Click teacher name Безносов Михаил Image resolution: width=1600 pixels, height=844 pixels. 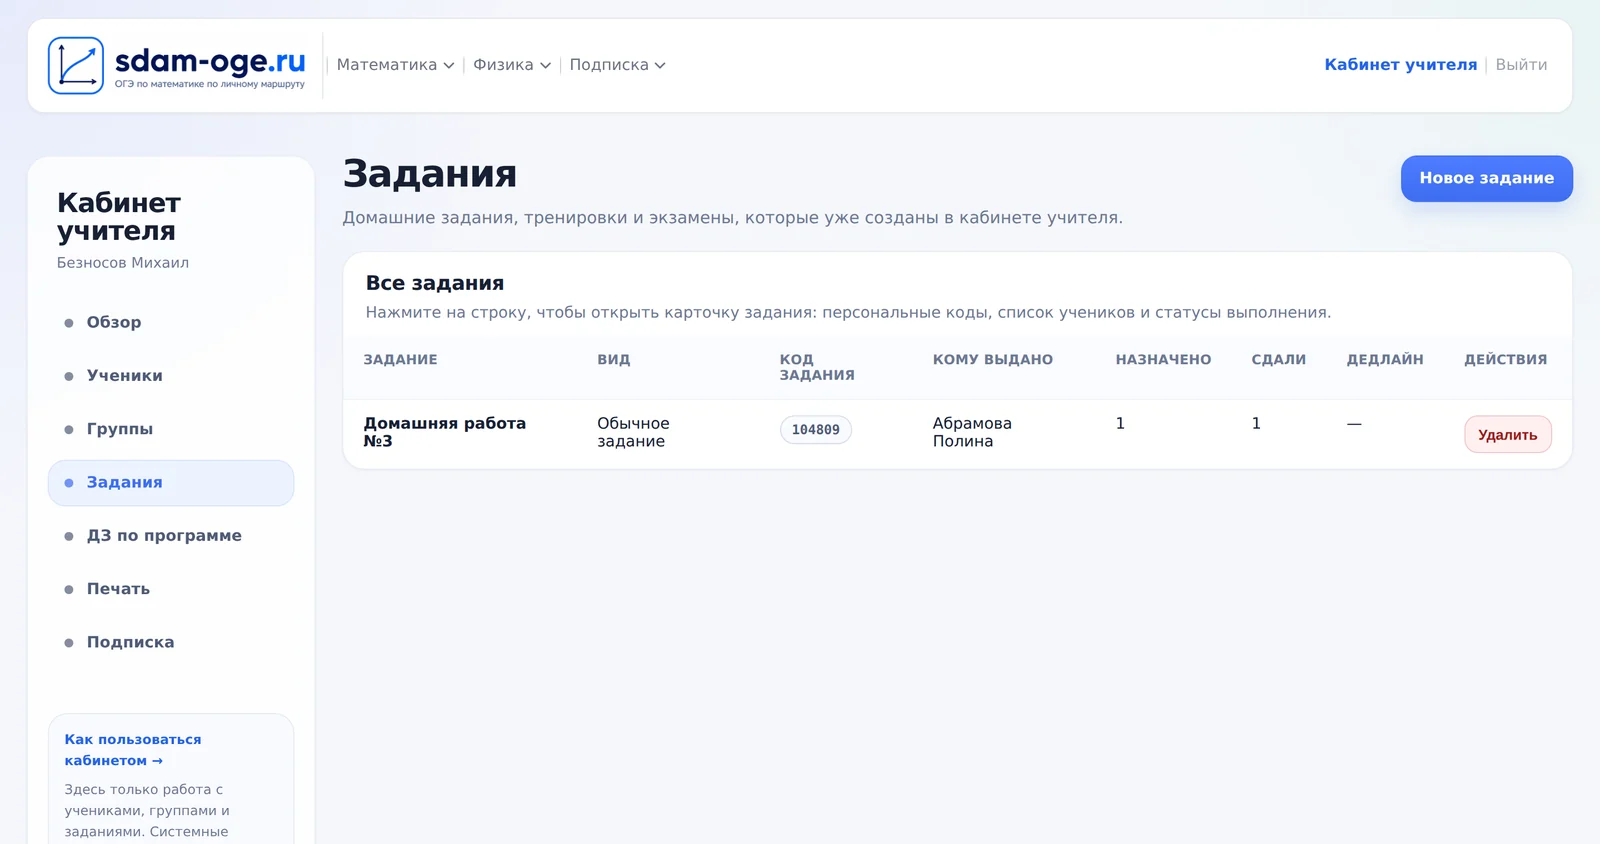pyautogui.click(x=123, y=263)
